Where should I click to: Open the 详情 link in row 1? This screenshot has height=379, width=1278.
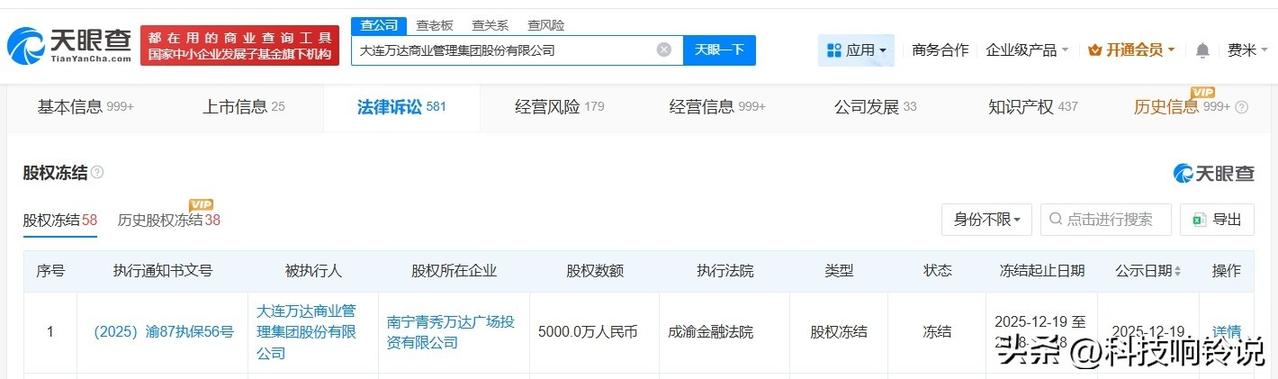tap(1226, 332)
